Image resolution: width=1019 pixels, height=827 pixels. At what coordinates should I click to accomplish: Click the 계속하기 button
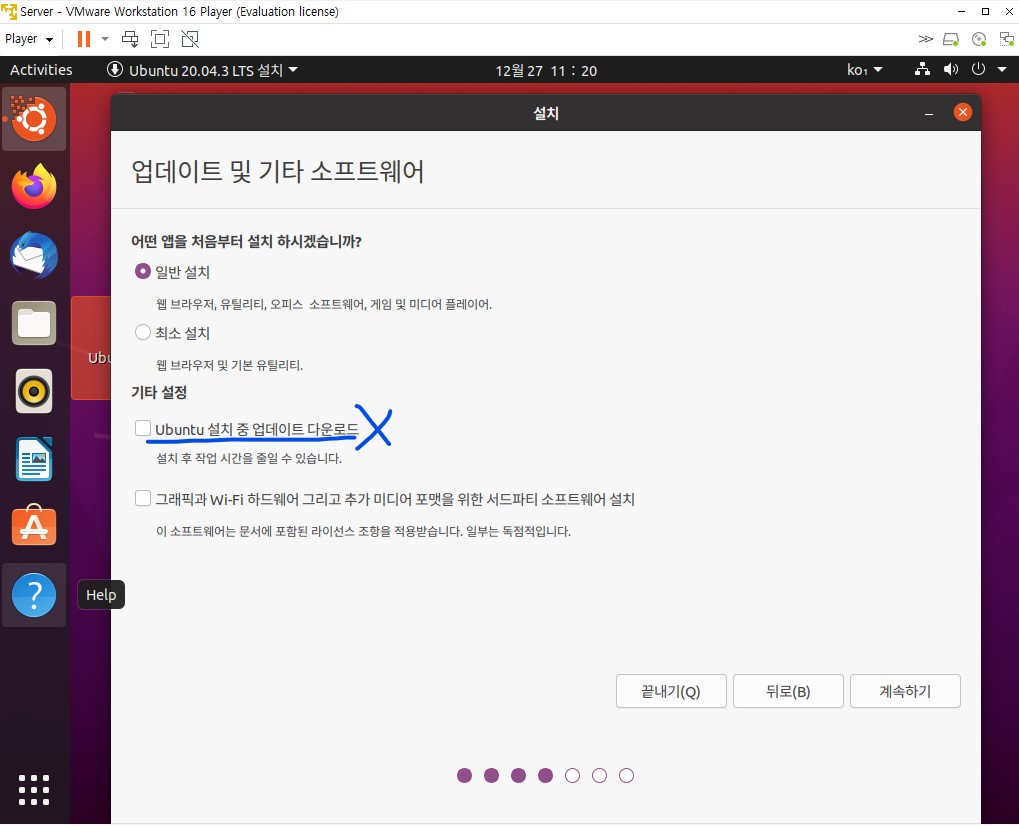tap(905, 691)
